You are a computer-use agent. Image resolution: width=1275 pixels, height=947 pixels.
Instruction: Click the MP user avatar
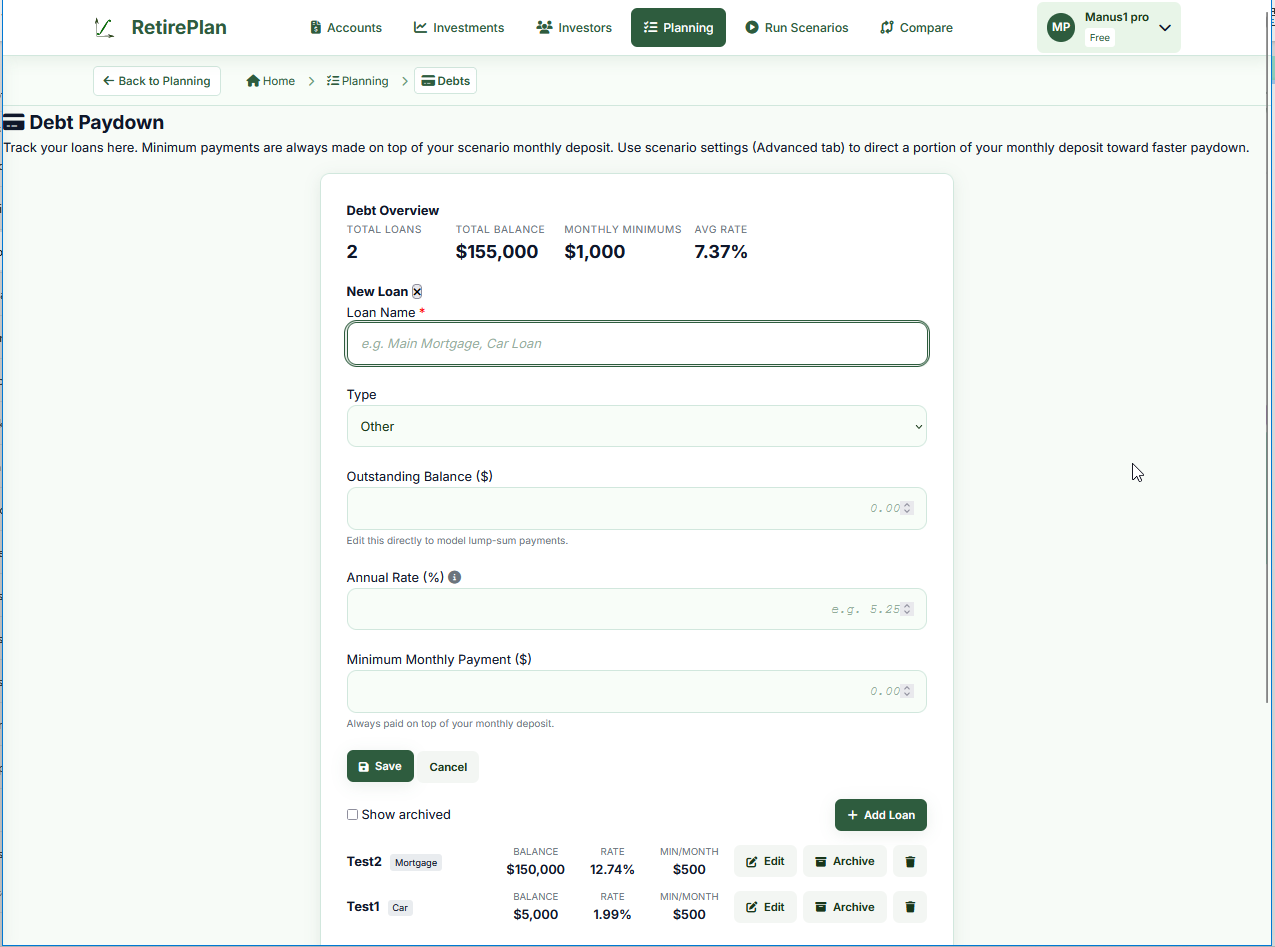[1061, 27]
